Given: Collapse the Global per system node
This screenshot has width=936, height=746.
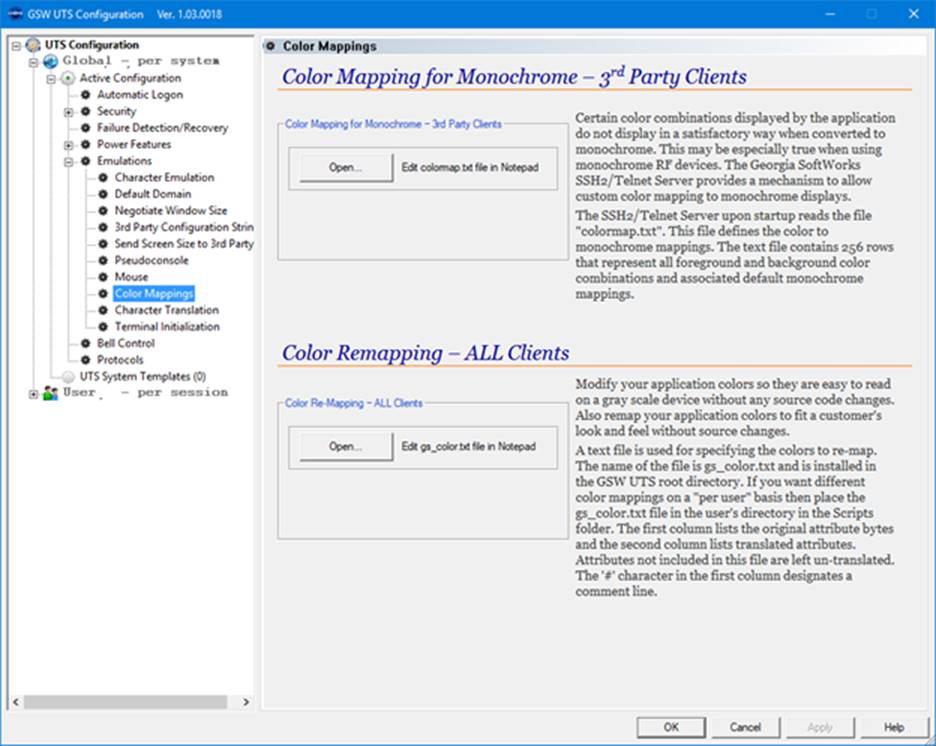Looking at the screenshot, I should click(x=33, y=62).
